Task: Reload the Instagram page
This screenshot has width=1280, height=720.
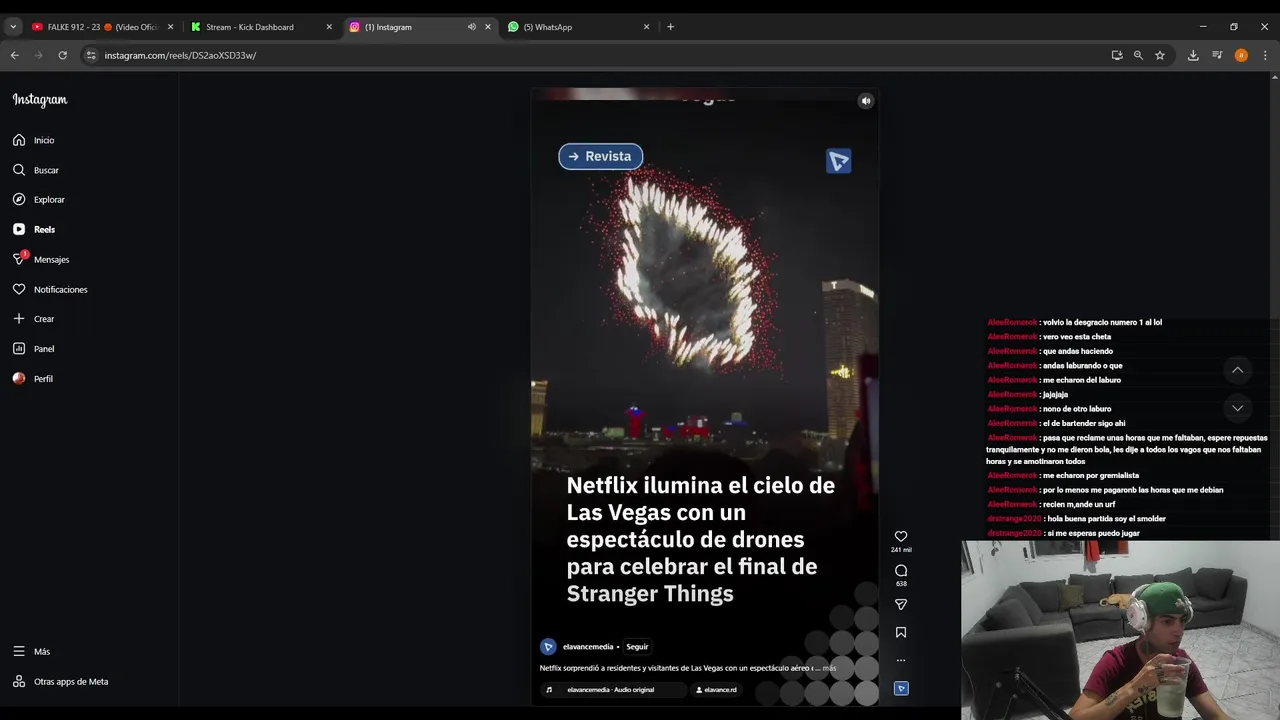Action: [62, 55]
